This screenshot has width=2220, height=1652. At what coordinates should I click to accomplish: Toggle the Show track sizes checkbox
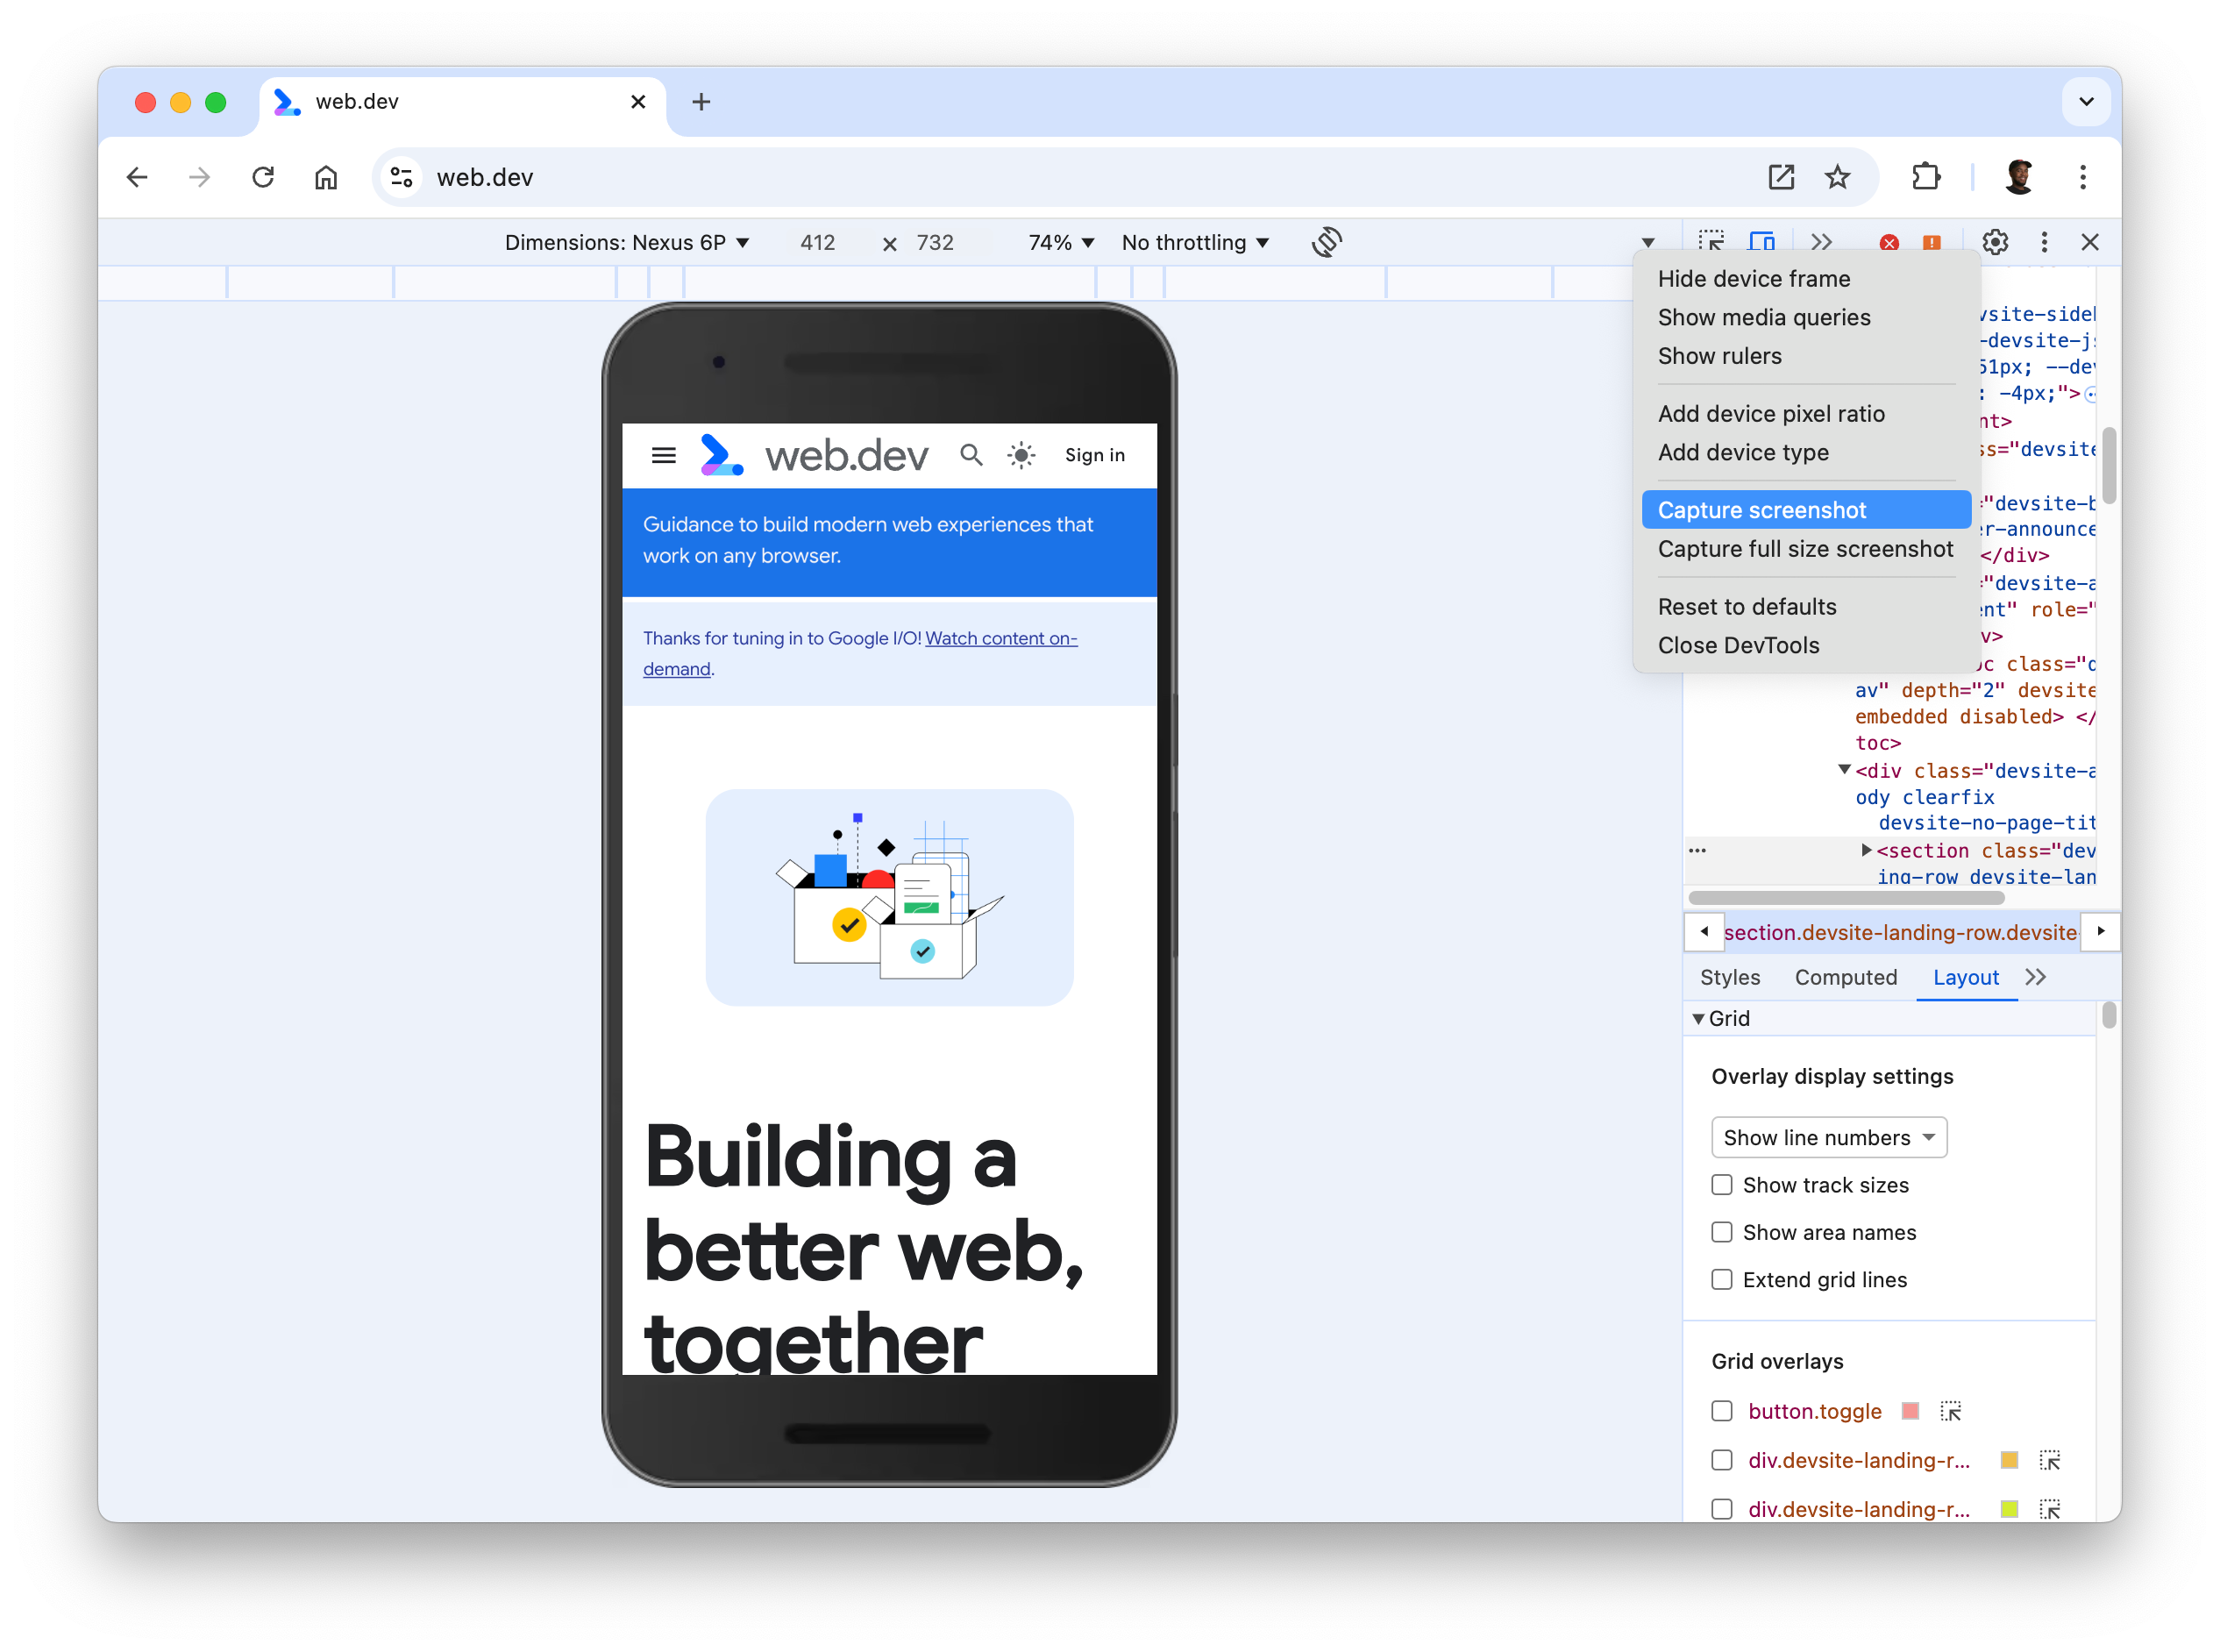coord(1722,1184)
